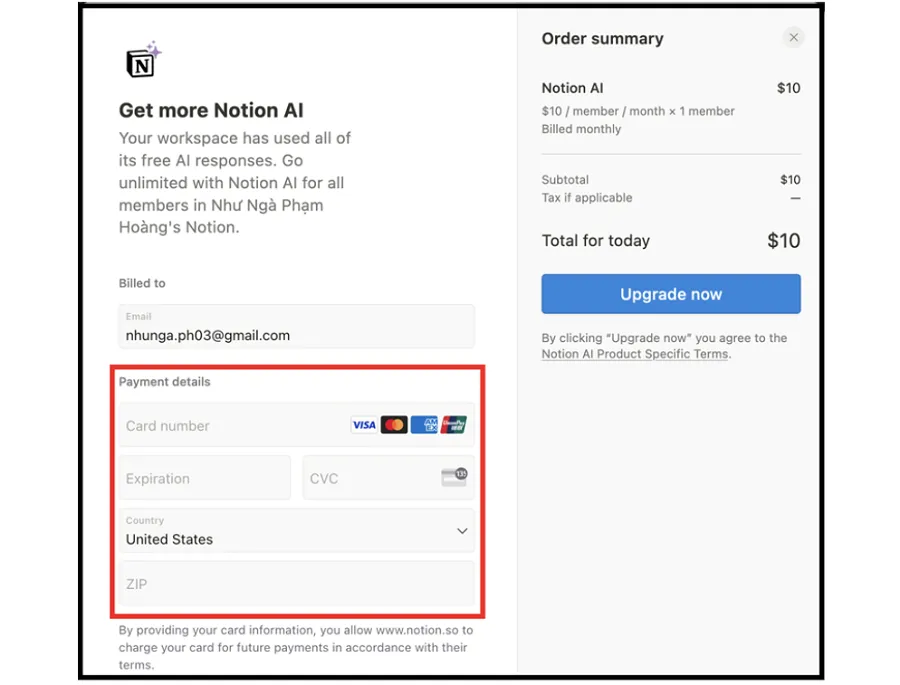The width and height of the screenshot is (900, 685).
Task: Click the Order summary title
Action: pos(603,38)
